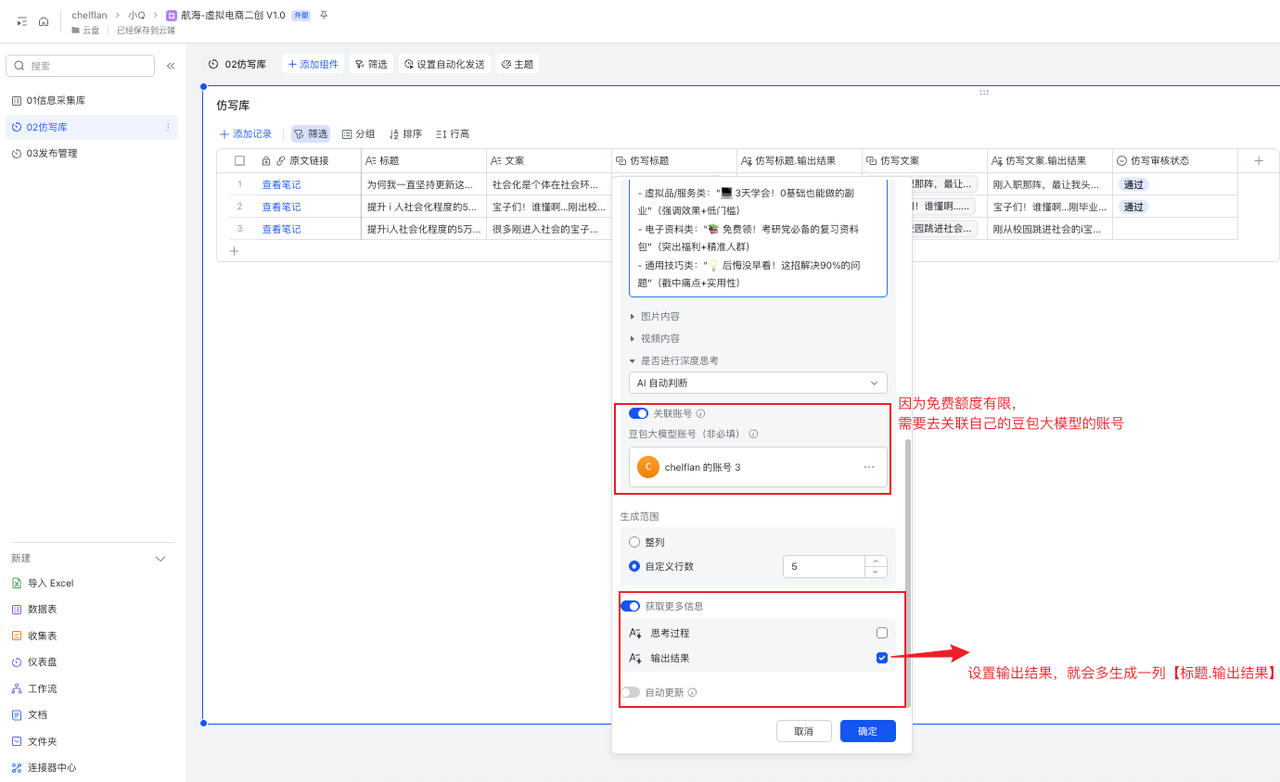Viewport: 1280px width, 782px height.
Task: Select the 自定义行数 radio option
Action: 634,566
